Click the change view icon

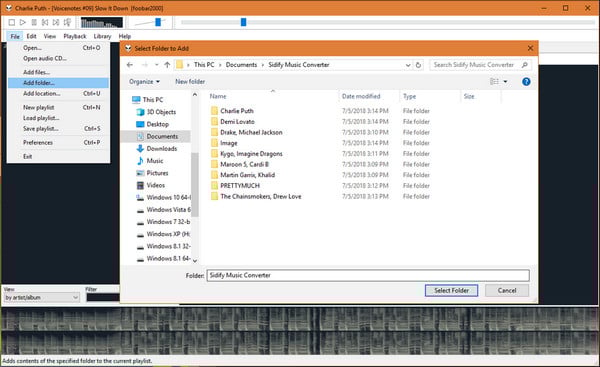(x=494, y=82)
